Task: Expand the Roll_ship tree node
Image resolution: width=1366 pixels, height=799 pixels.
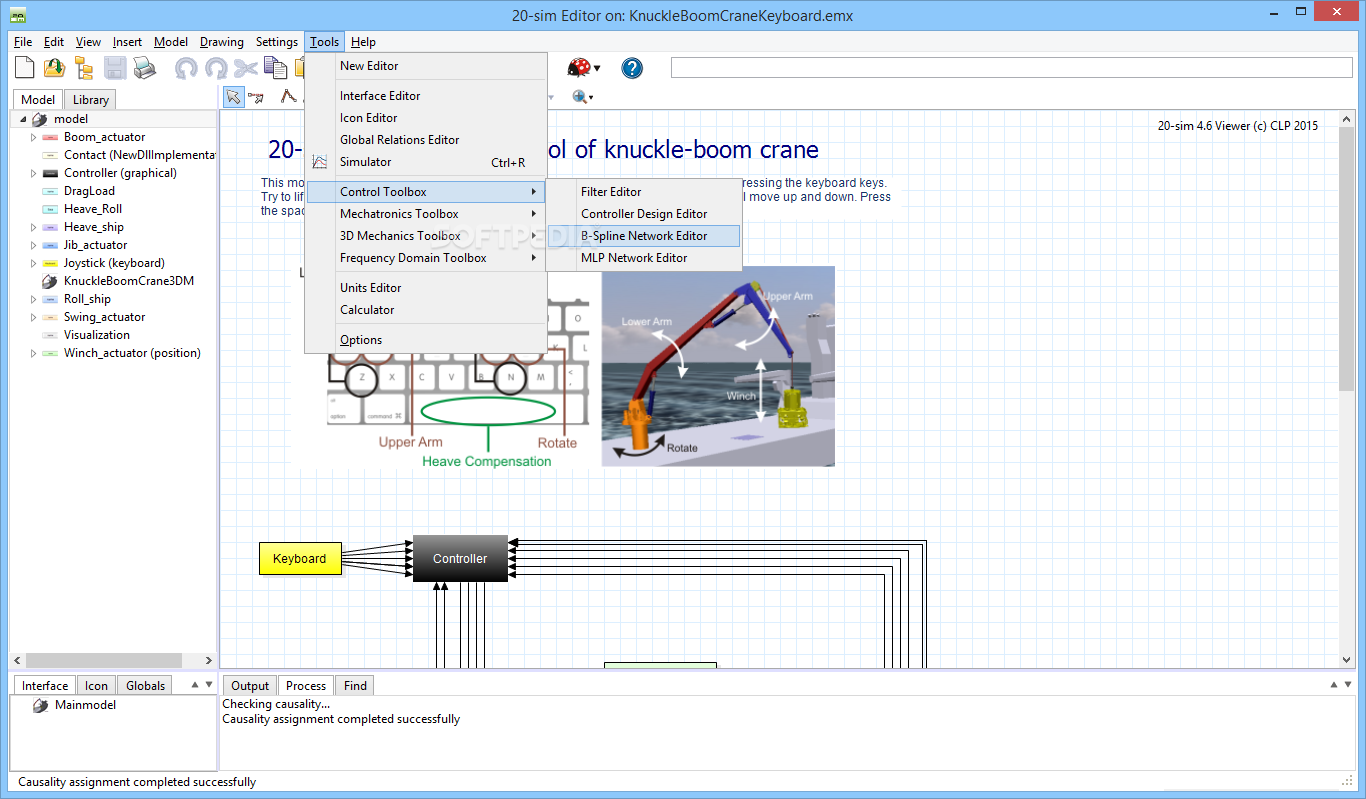Action: coord(33,299)
